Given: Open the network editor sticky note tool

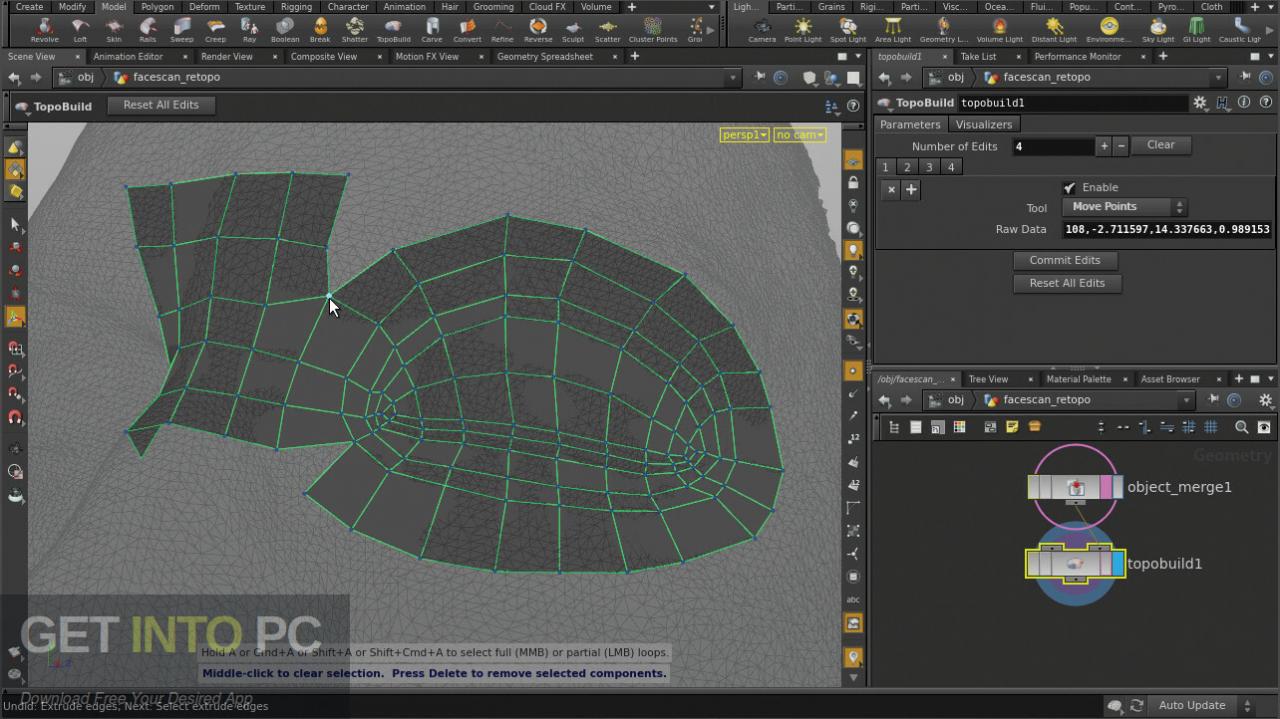Looking at the screenshot, I should coord(1012,427).
